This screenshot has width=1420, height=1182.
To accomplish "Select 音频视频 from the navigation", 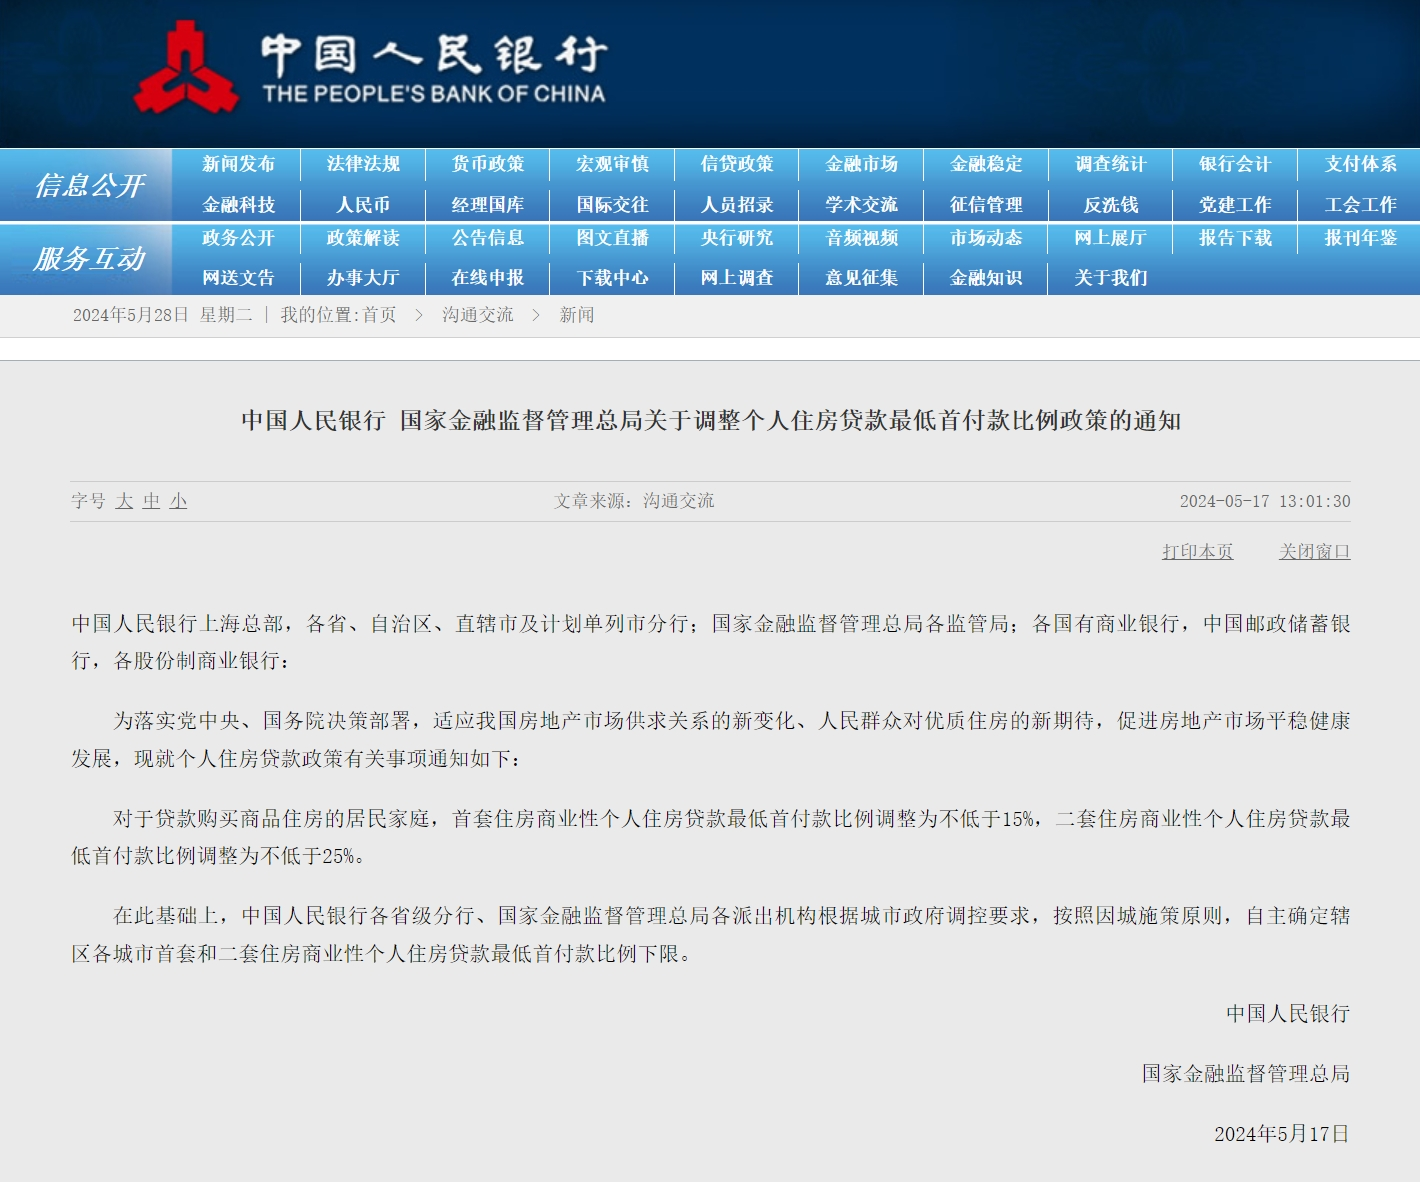I will point(862,239).
